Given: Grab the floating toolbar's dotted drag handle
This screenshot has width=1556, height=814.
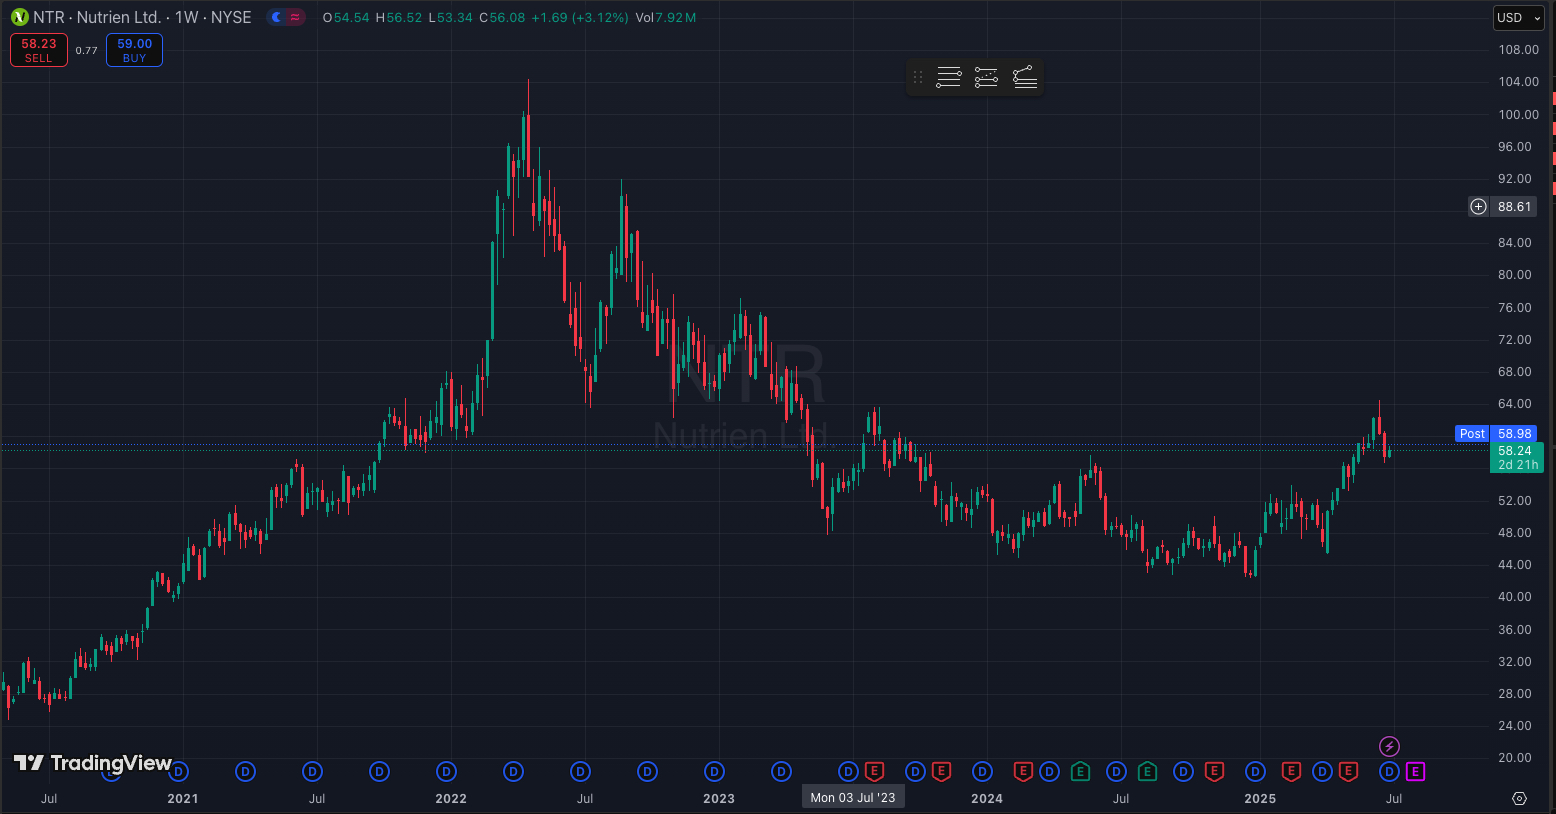Looking at the screenshot, I should [918, 77].
